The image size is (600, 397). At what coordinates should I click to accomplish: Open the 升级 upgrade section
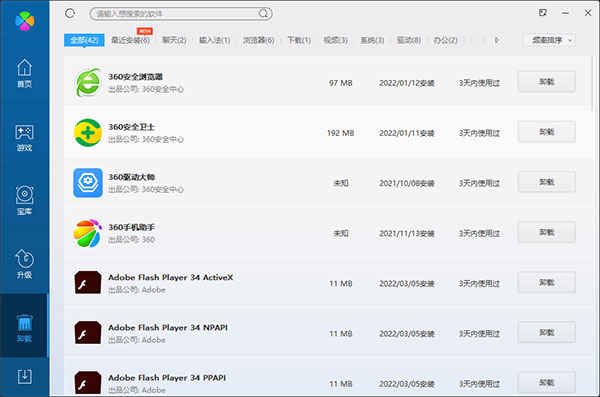(24, 264)
